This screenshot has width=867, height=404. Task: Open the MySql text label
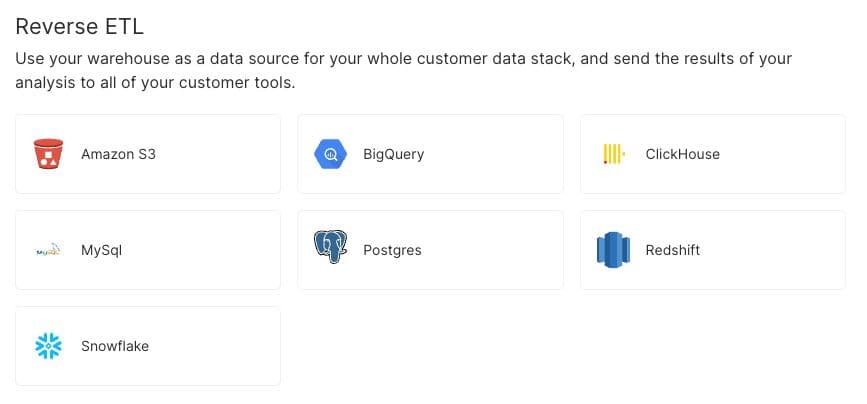click(101, 250)
